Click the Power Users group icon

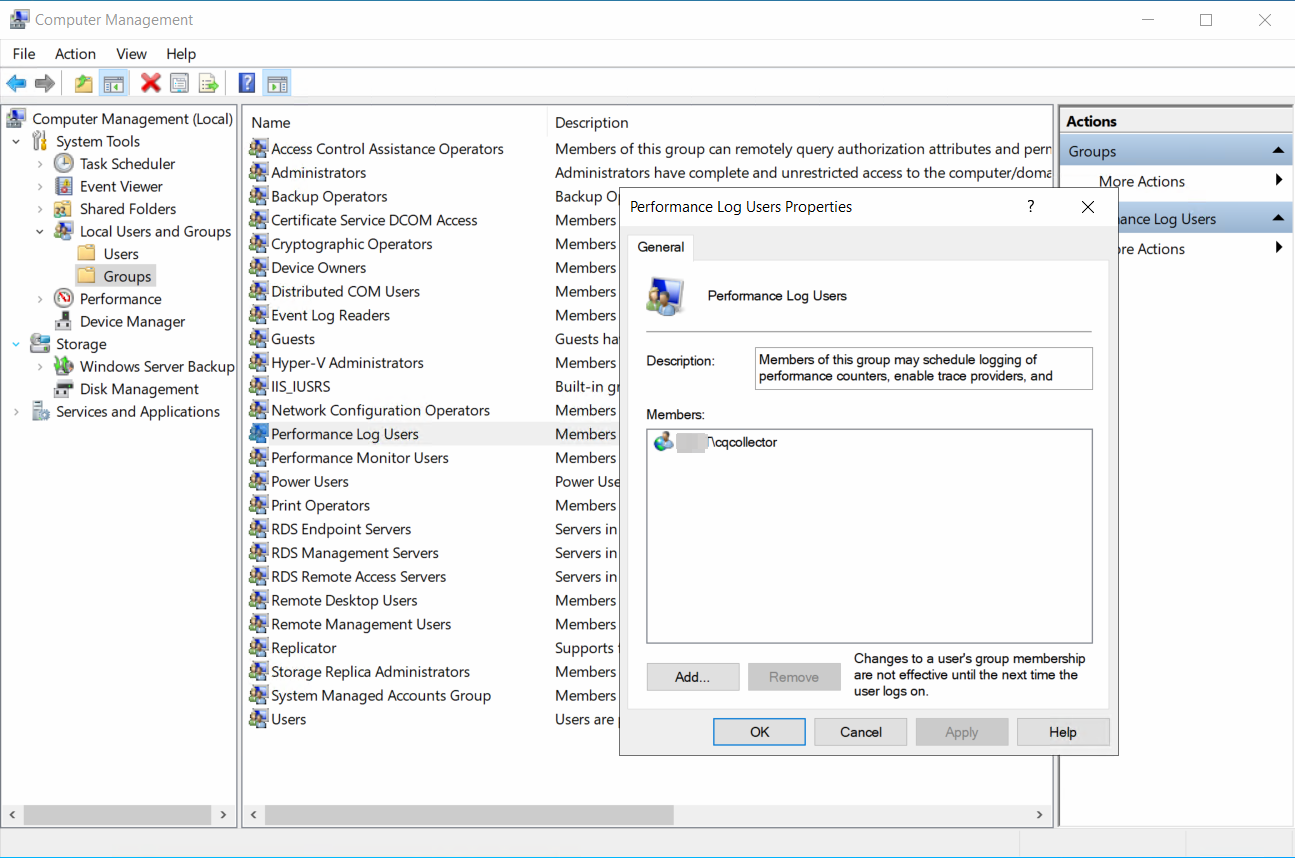click(x=258, y=481)
